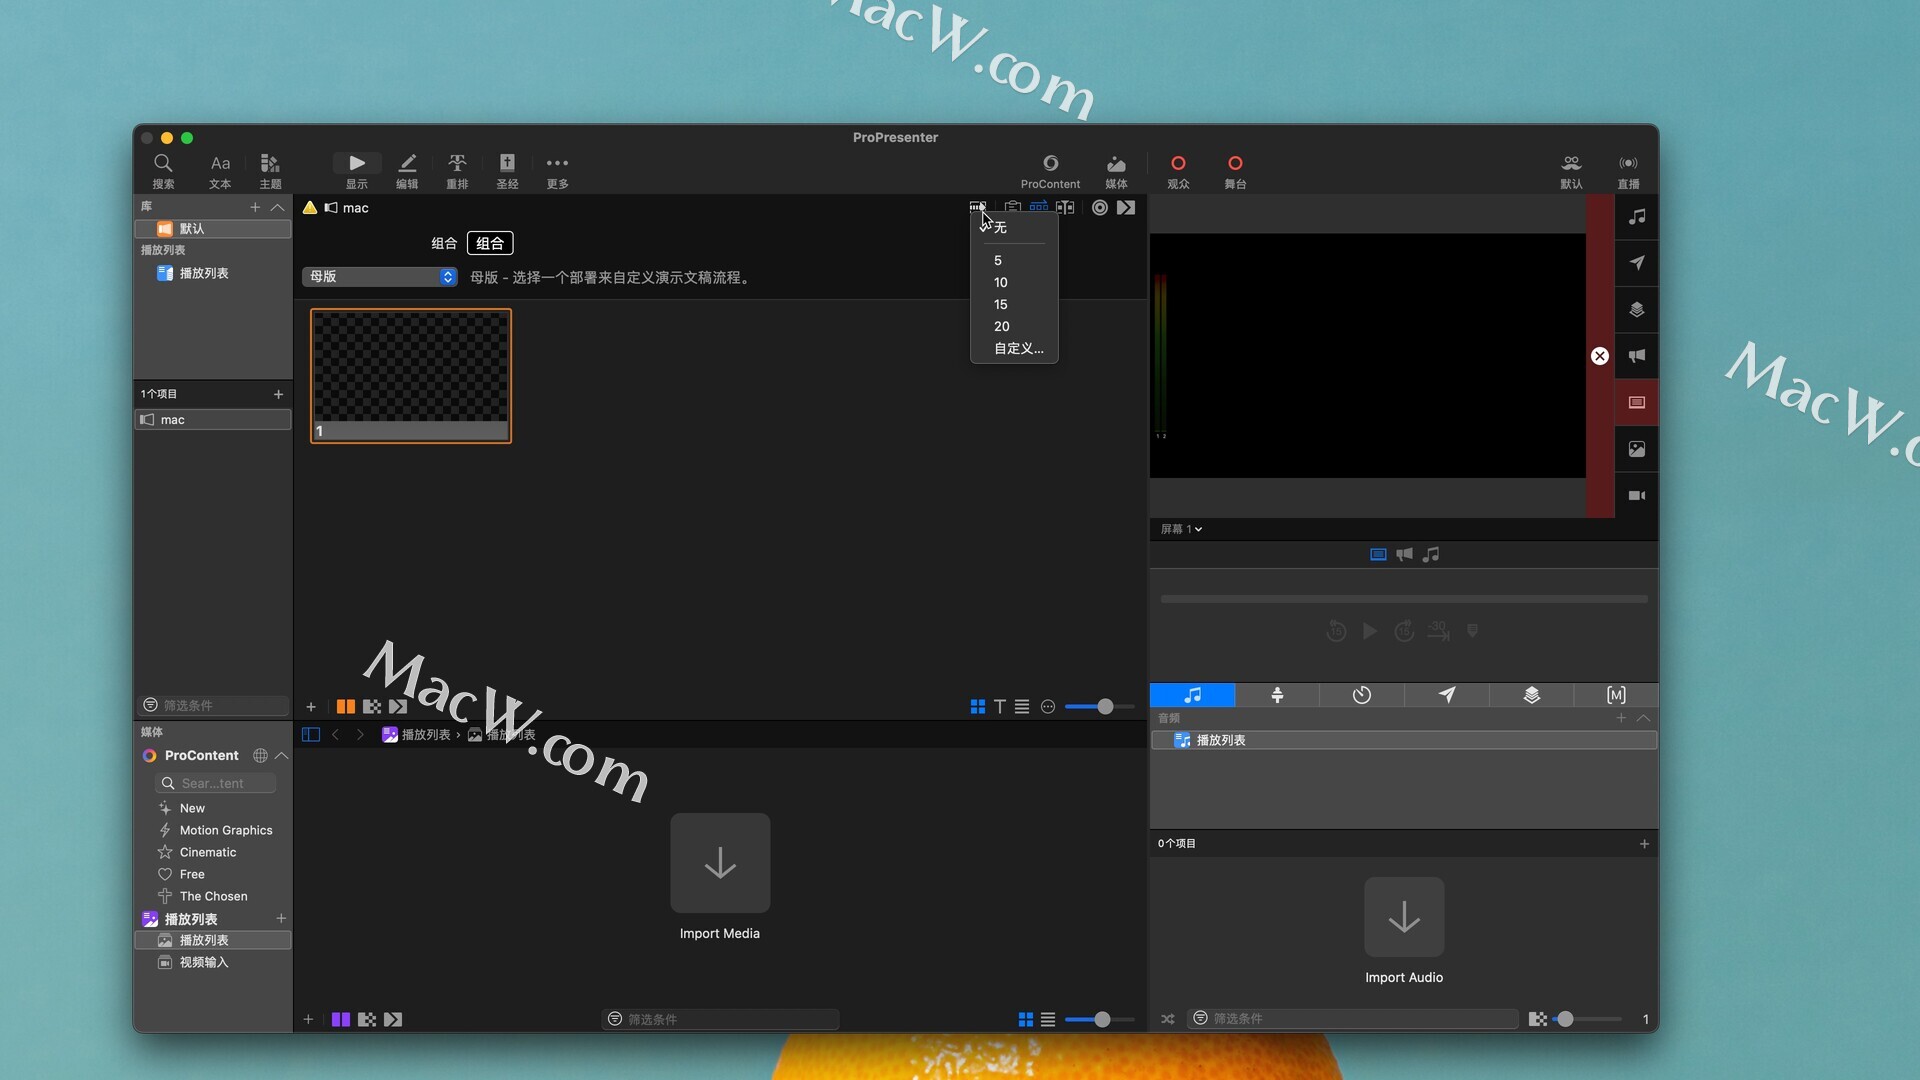The width and height of the screenshot is (1920, 1080).
Task: Click the library filter (筛选条件) field
Action: click(x=213, y=705)
